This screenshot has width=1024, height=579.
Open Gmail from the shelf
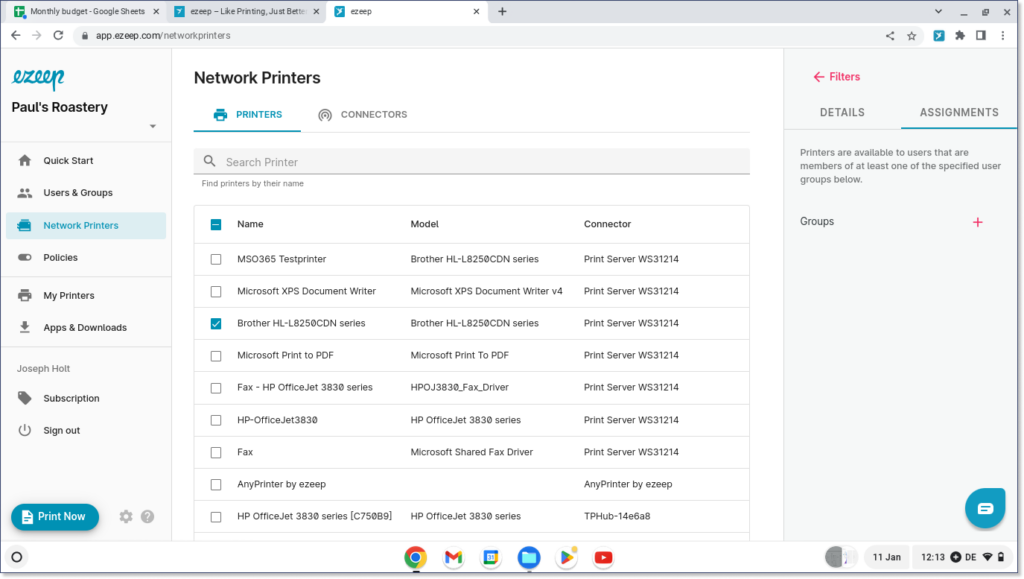coord(453,557)
